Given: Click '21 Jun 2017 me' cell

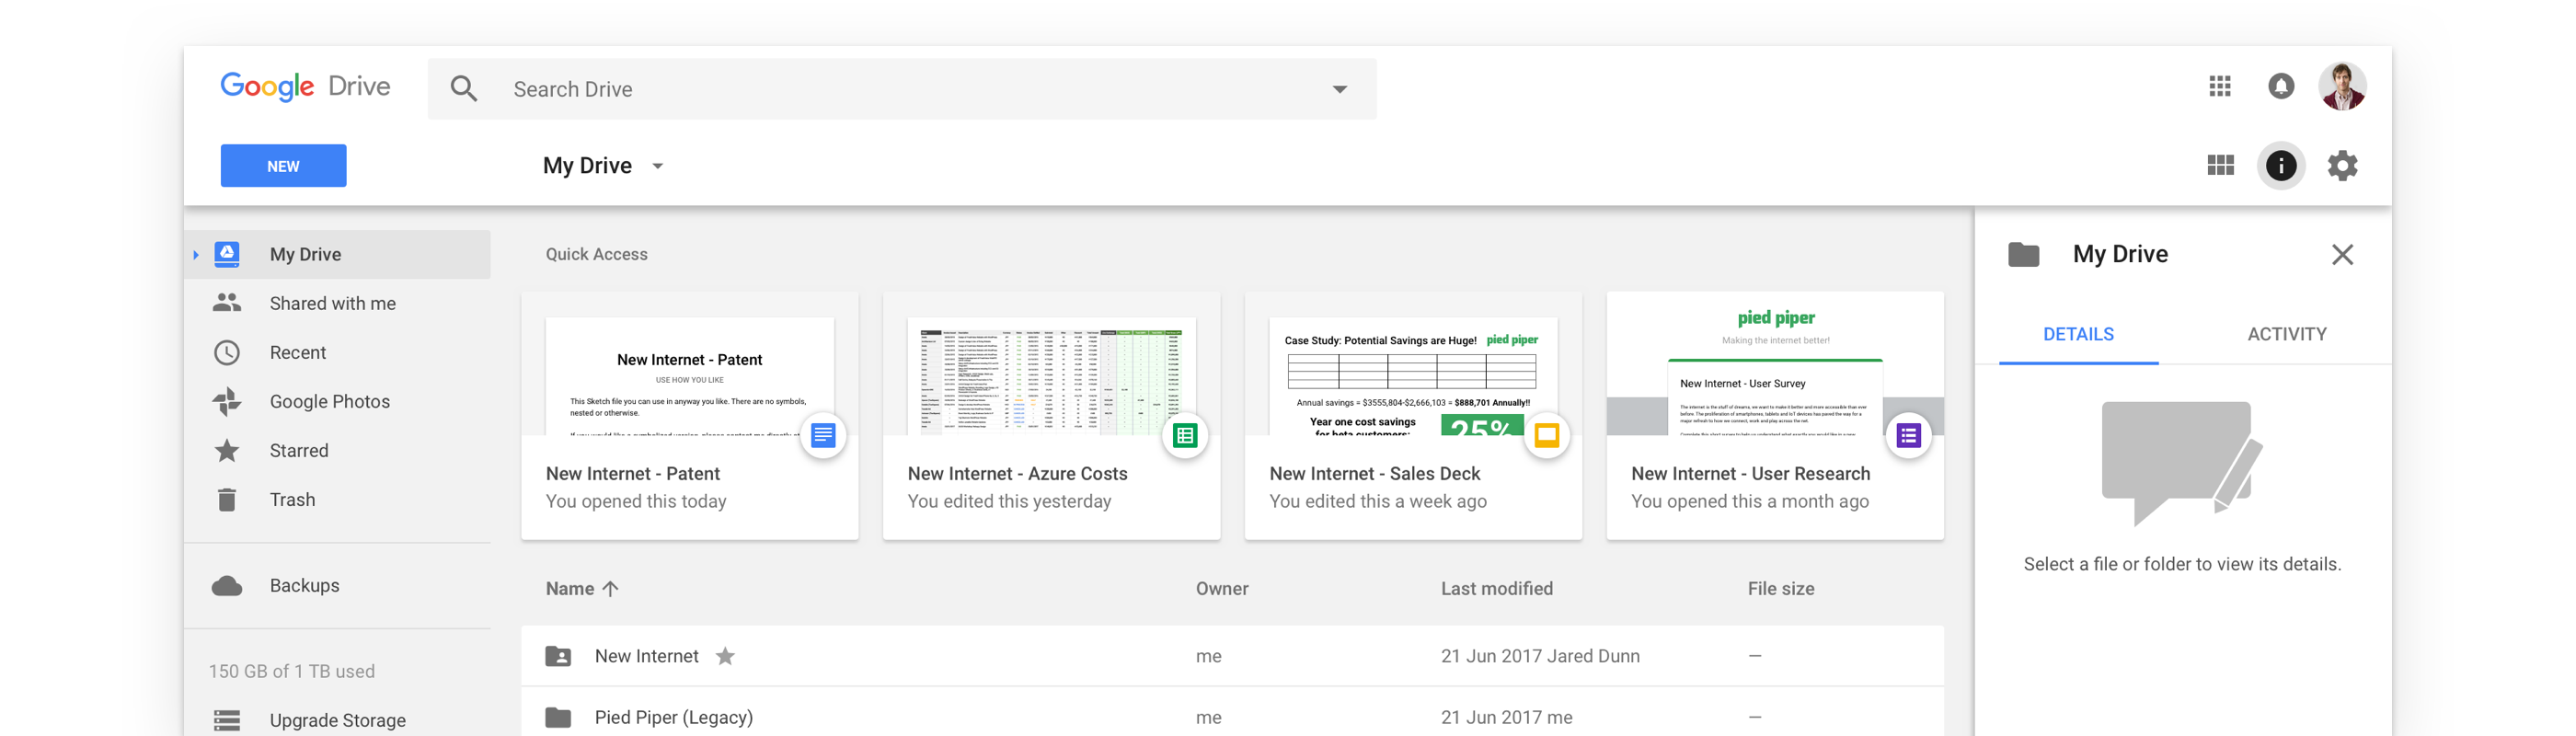Looking at the screenshot, I should click(x=1506, y=717).
